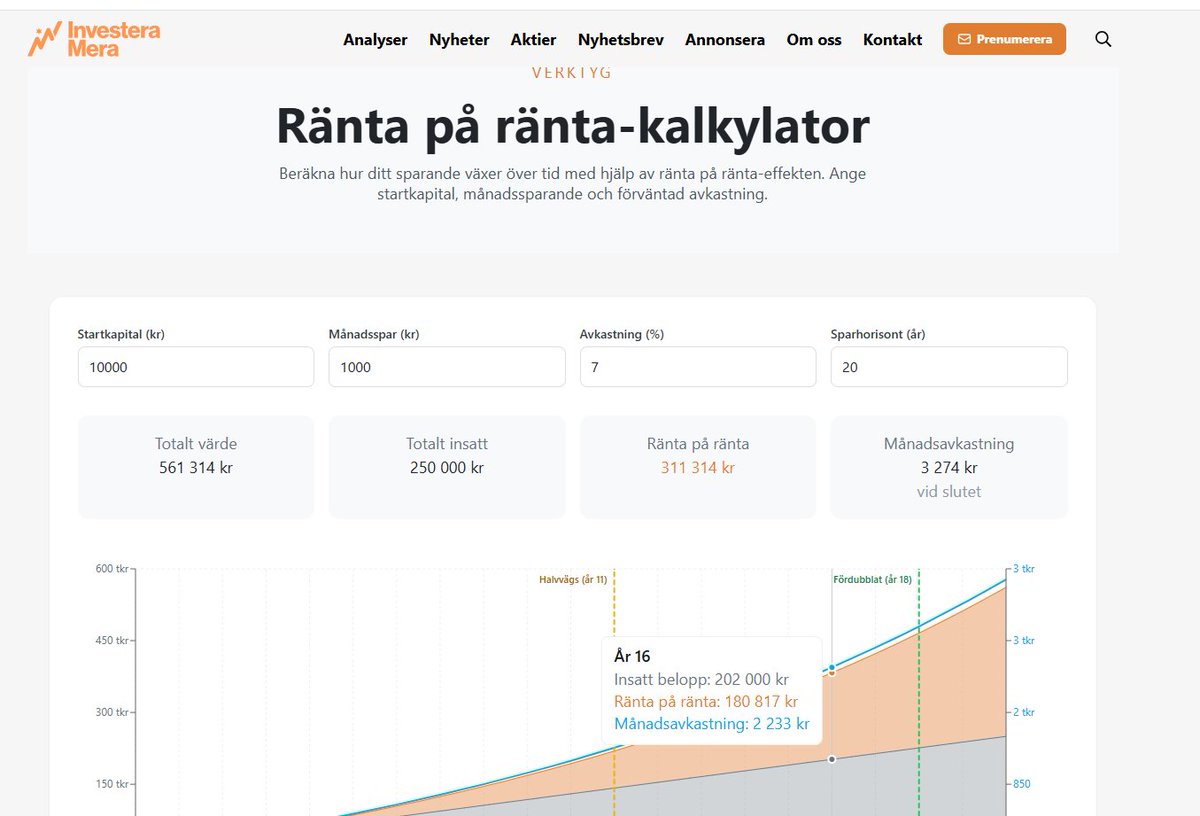This screenshot has width=1200, height=816.
Task: Click the orange Prenumerera button
Action: pyautogui.click(x=1004, y=39)
